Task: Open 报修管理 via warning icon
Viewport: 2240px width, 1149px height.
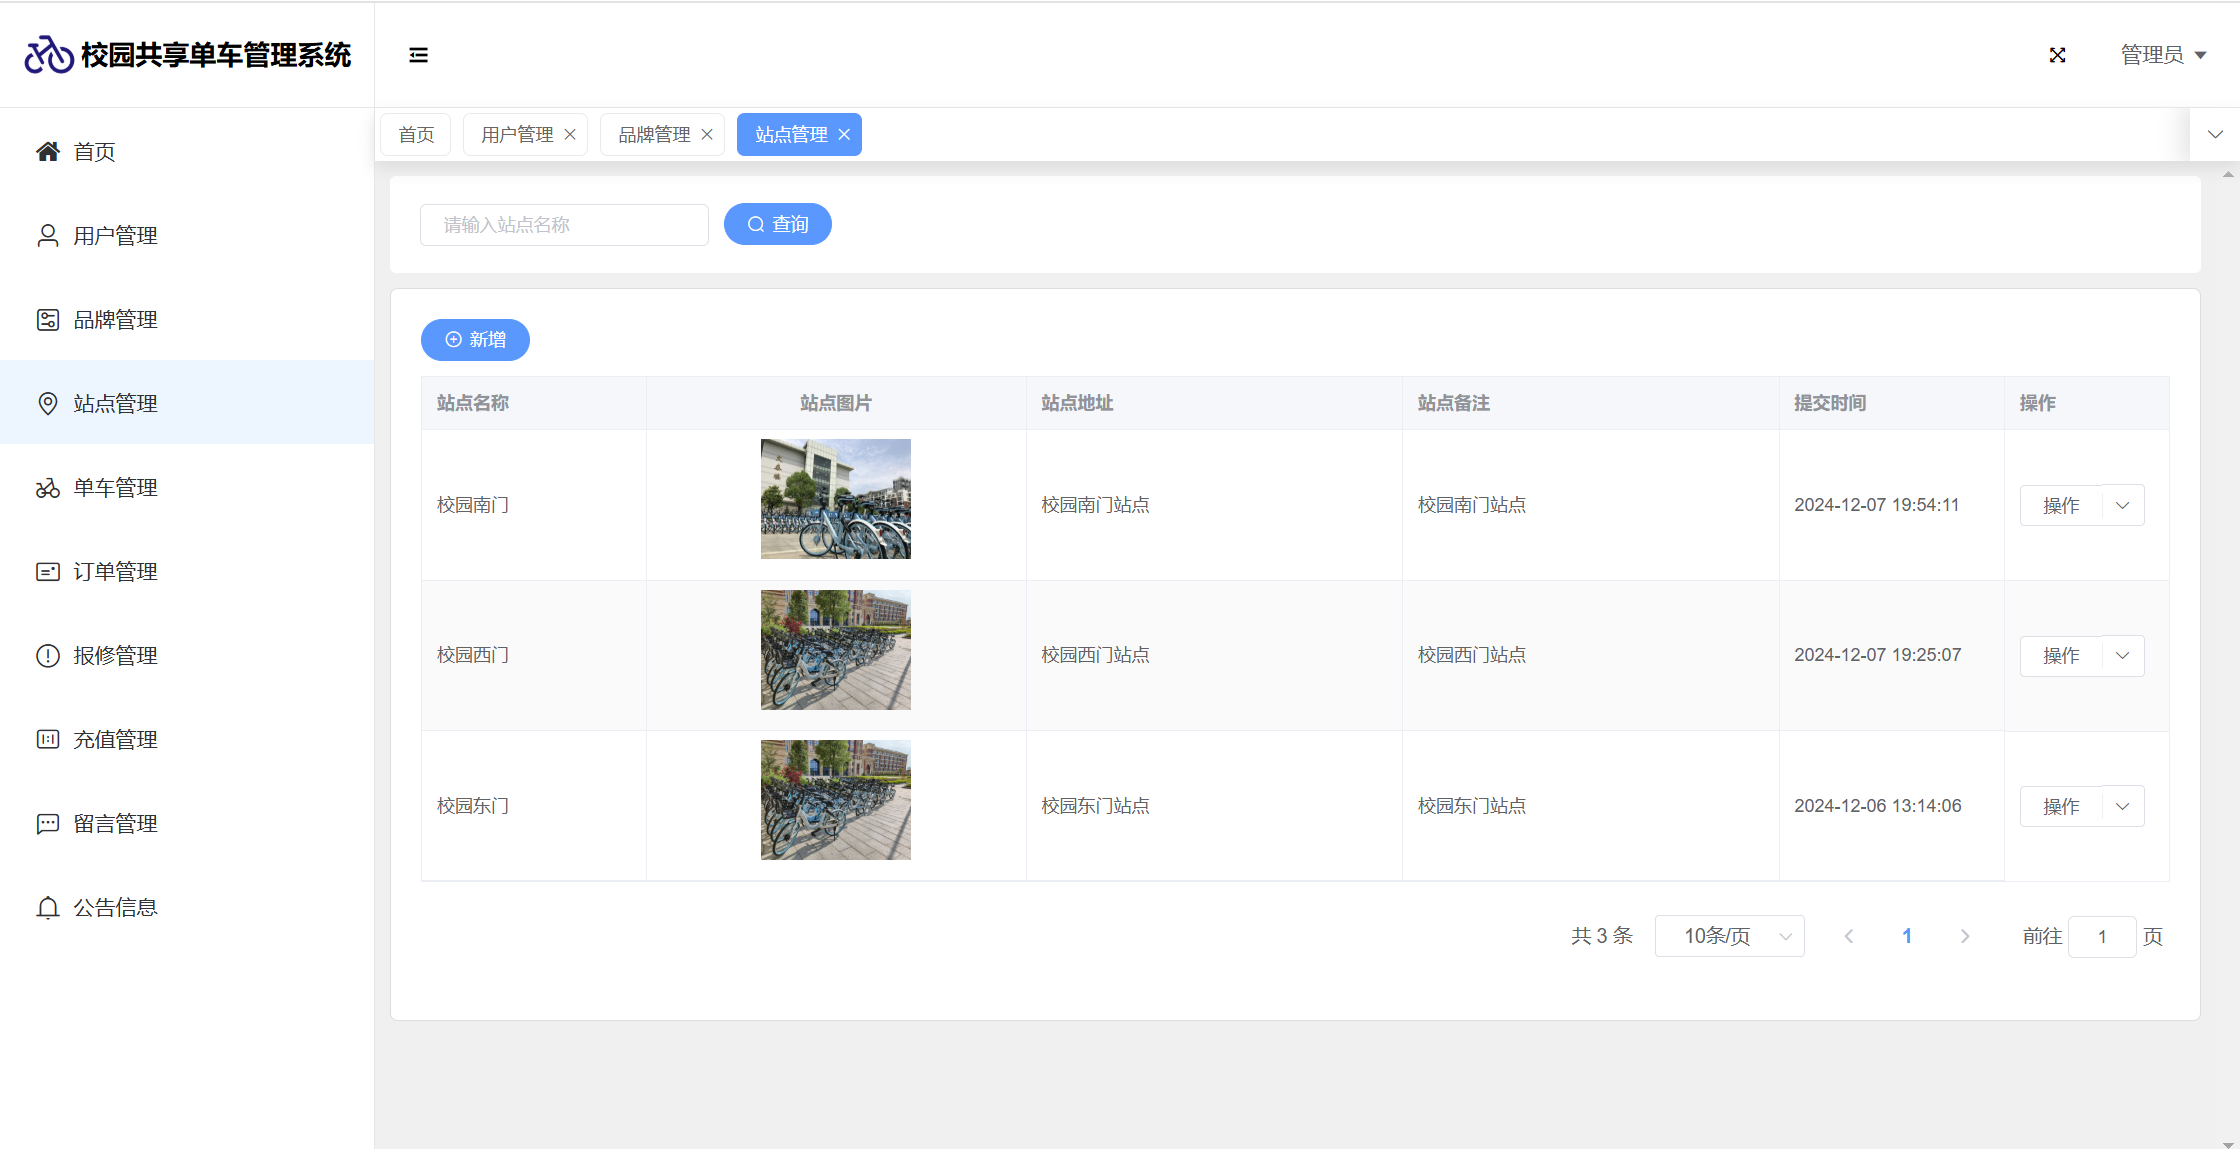Action: tap(48, 656)
